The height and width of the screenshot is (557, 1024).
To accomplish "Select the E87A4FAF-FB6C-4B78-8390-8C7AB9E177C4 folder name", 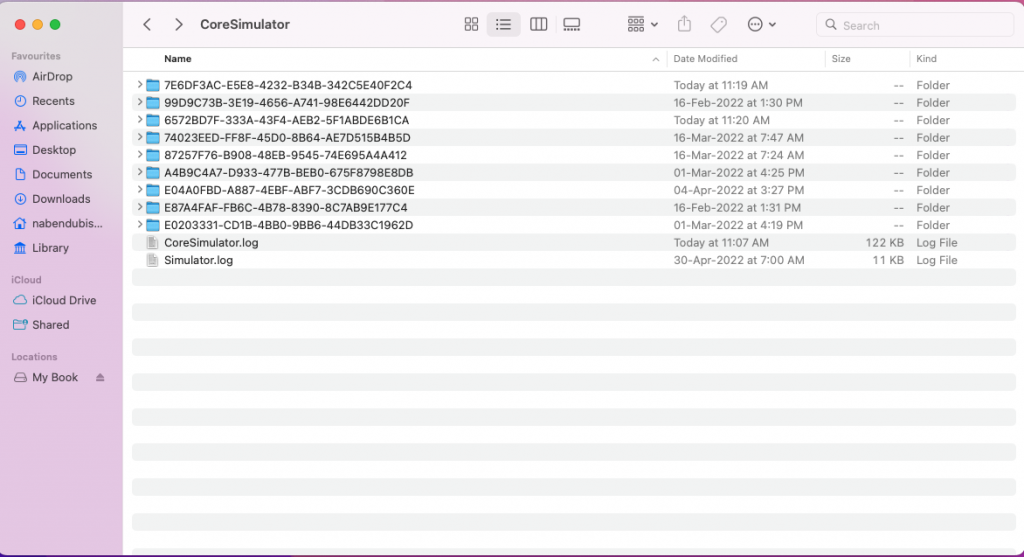I will (x=285, y=208).
